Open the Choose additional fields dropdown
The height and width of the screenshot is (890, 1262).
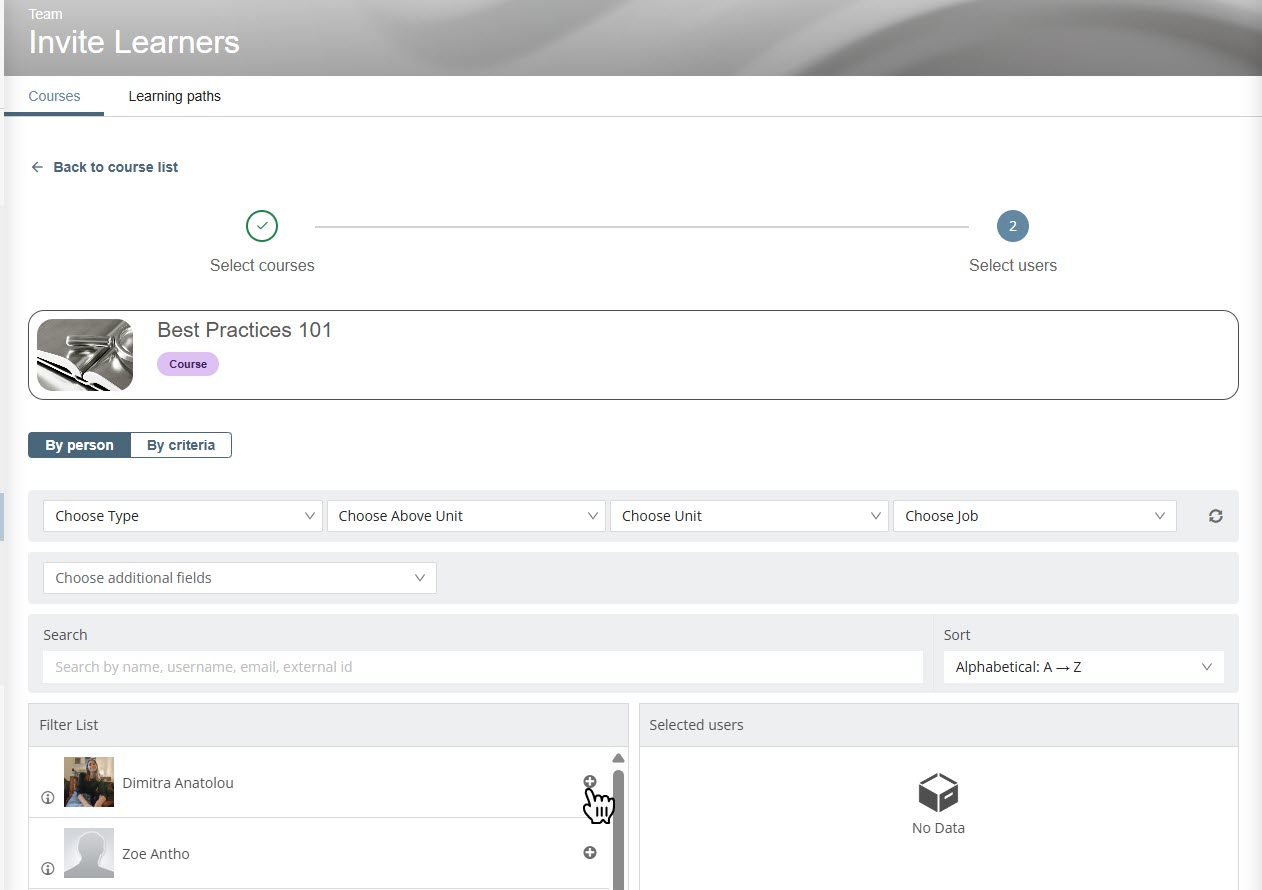click(x=240, y=578)
